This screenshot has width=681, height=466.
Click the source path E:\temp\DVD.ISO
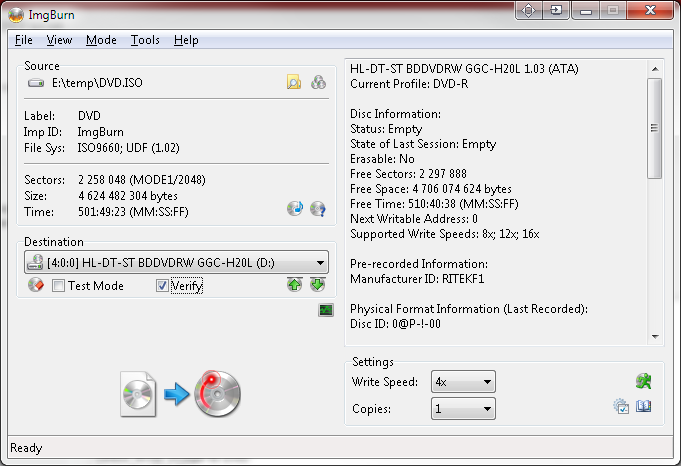pos(97,83)
